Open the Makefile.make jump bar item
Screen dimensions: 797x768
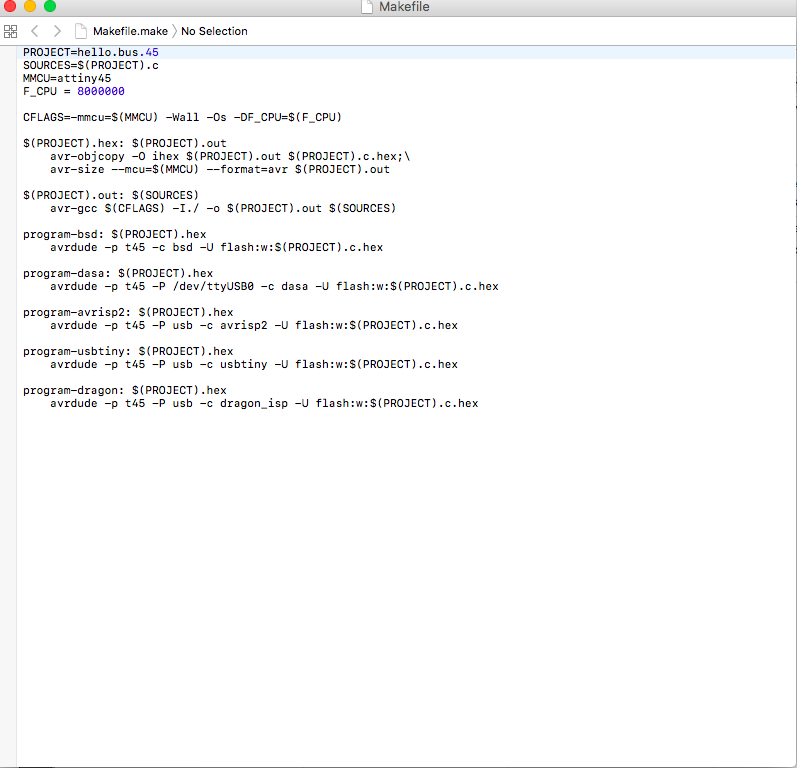tap(130, 32)
